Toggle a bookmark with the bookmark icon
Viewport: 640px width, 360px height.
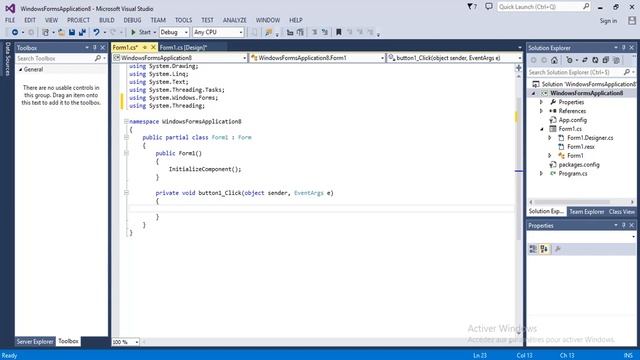[x=338, y=32]
